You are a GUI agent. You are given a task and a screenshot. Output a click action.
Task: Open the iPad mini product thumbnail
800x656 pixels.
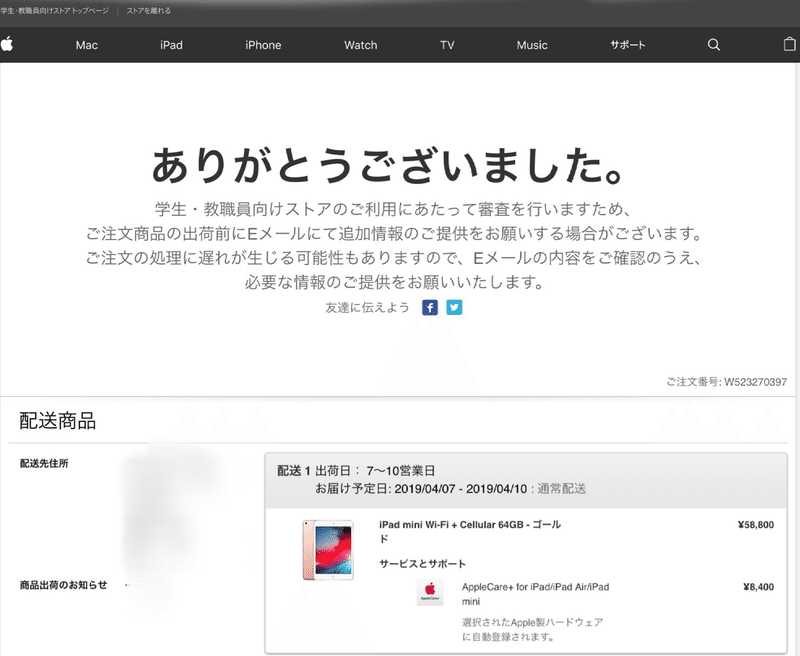(328, 550)
